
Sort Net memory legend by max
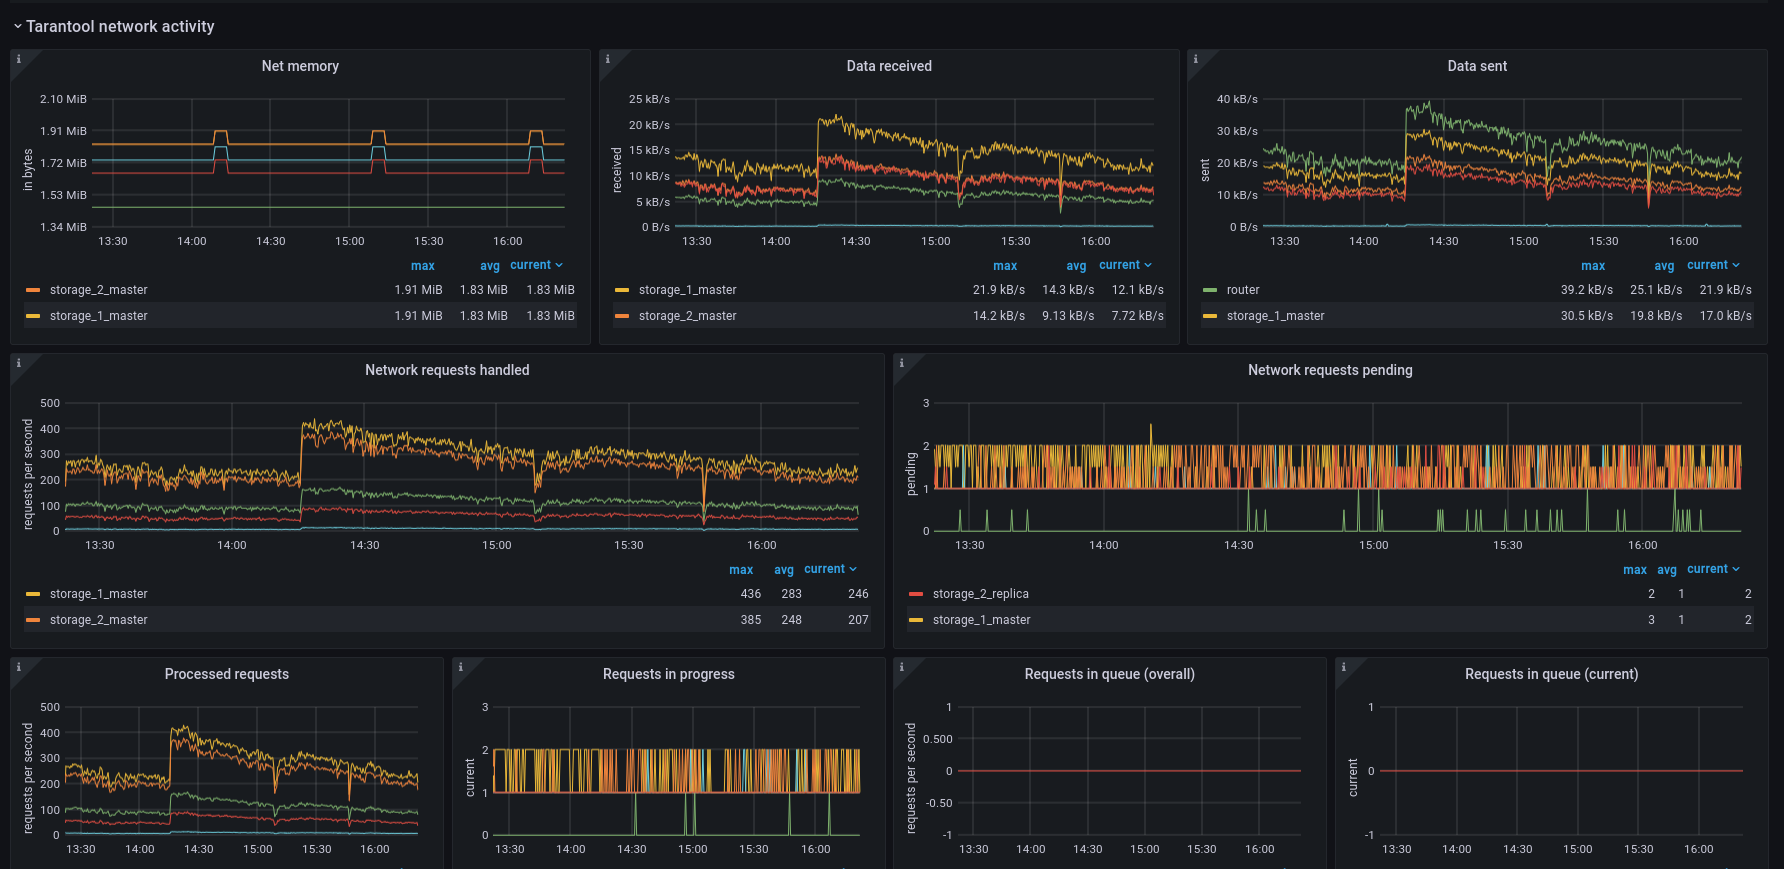coord(423,266)
